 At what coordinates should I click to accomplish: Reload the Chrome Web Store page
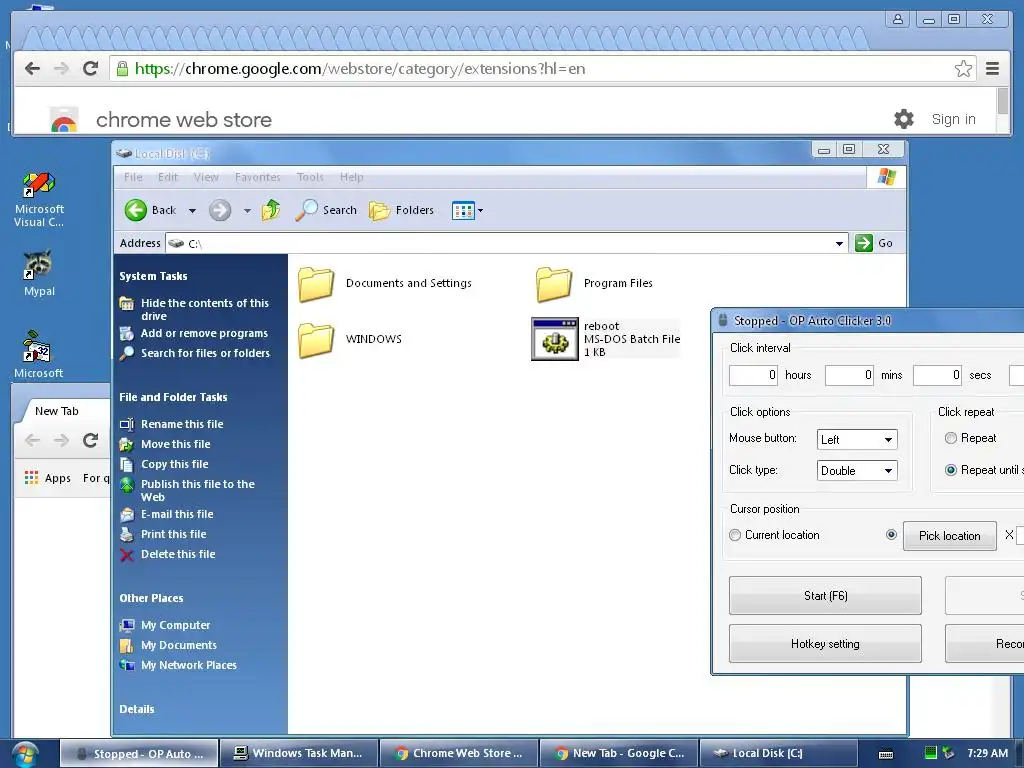91,69
